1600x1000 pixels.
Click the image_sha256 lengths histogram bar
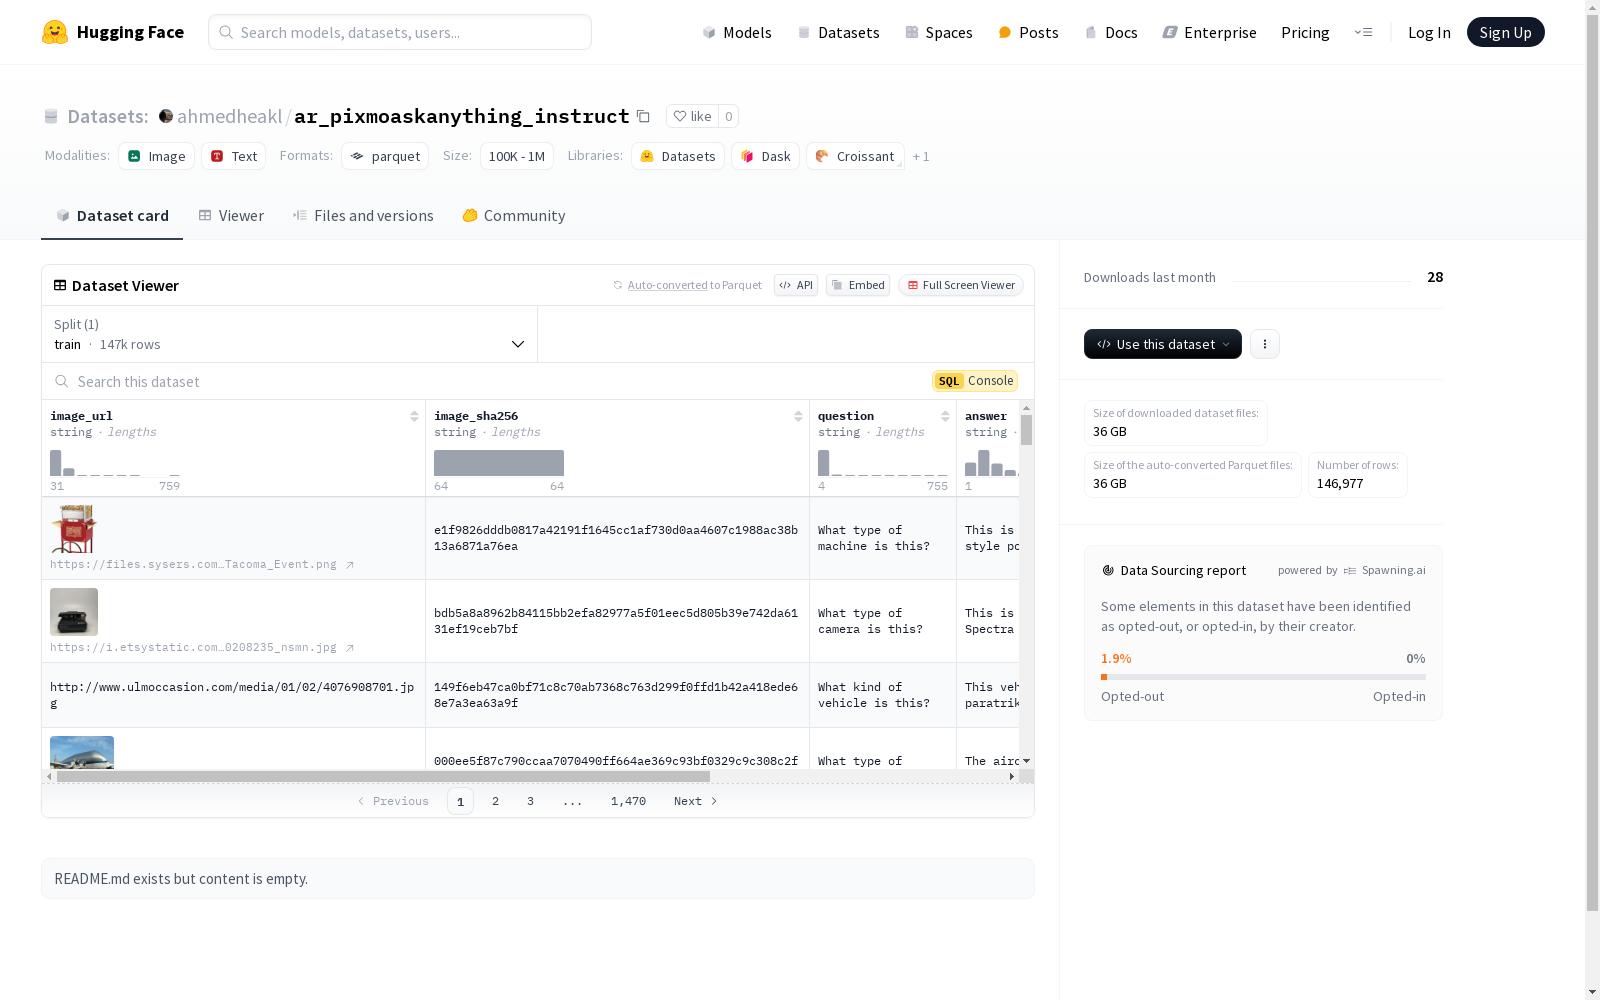coord(499,463)
